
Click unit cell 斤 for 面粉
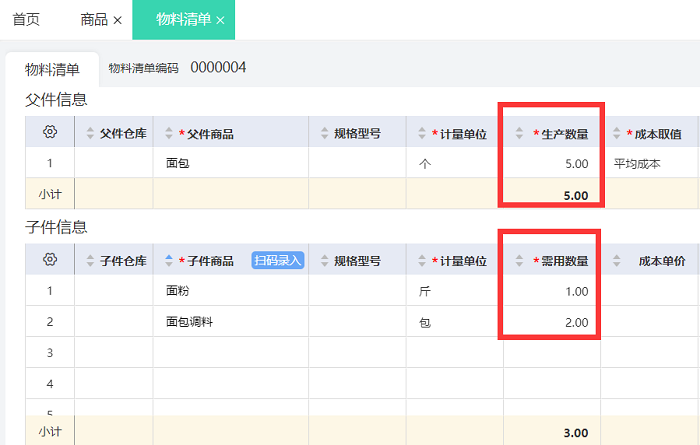coord(454,291)
